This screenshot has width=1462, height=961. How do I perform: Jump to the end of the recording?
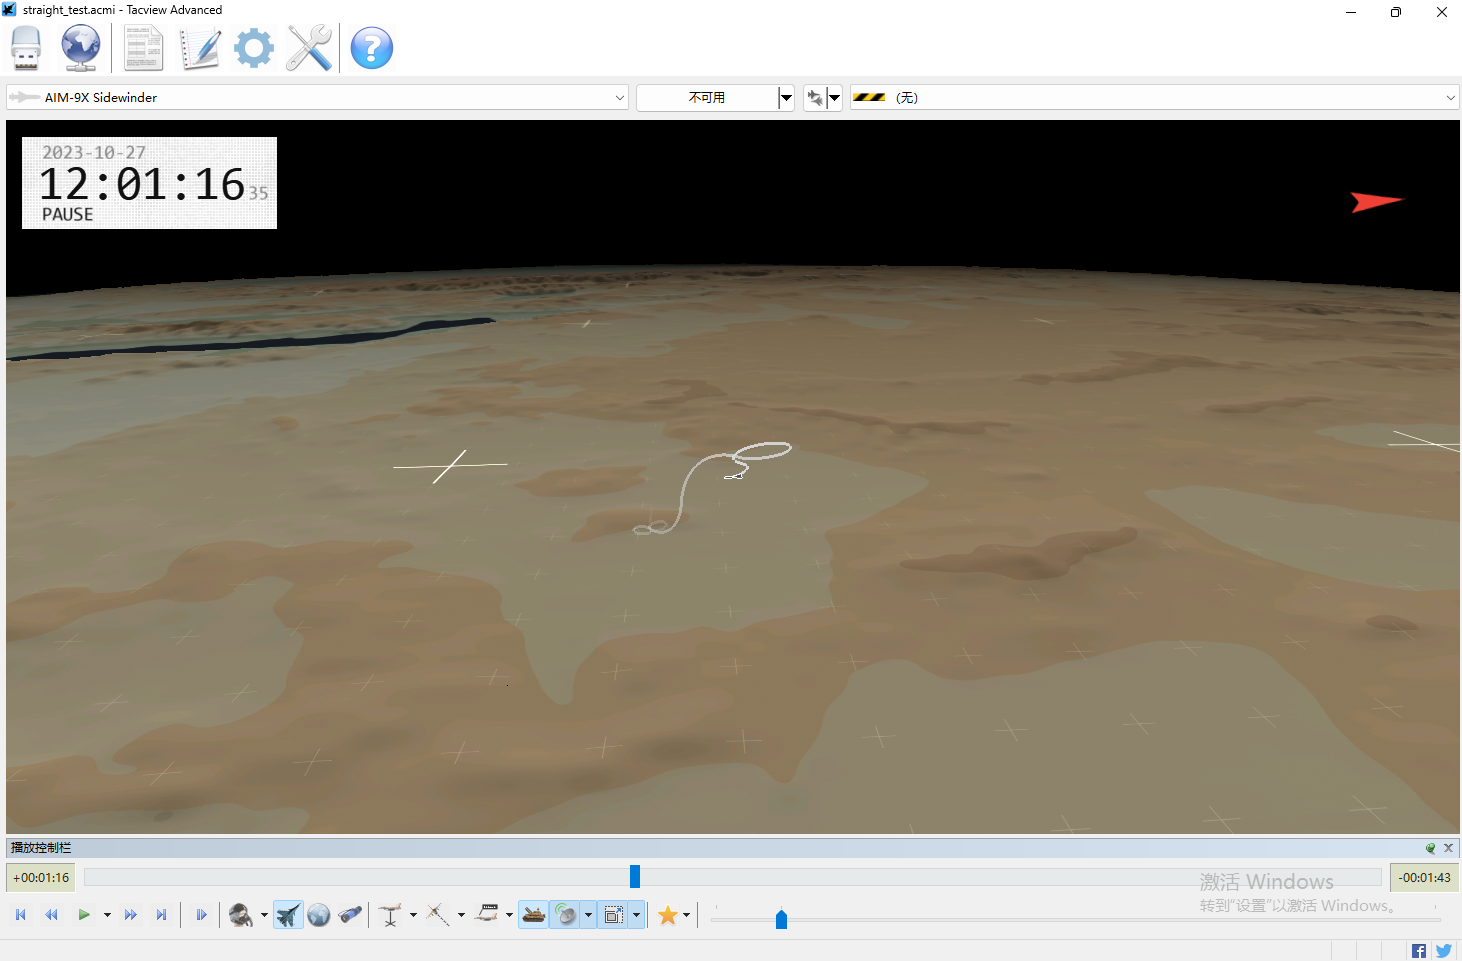161,915
